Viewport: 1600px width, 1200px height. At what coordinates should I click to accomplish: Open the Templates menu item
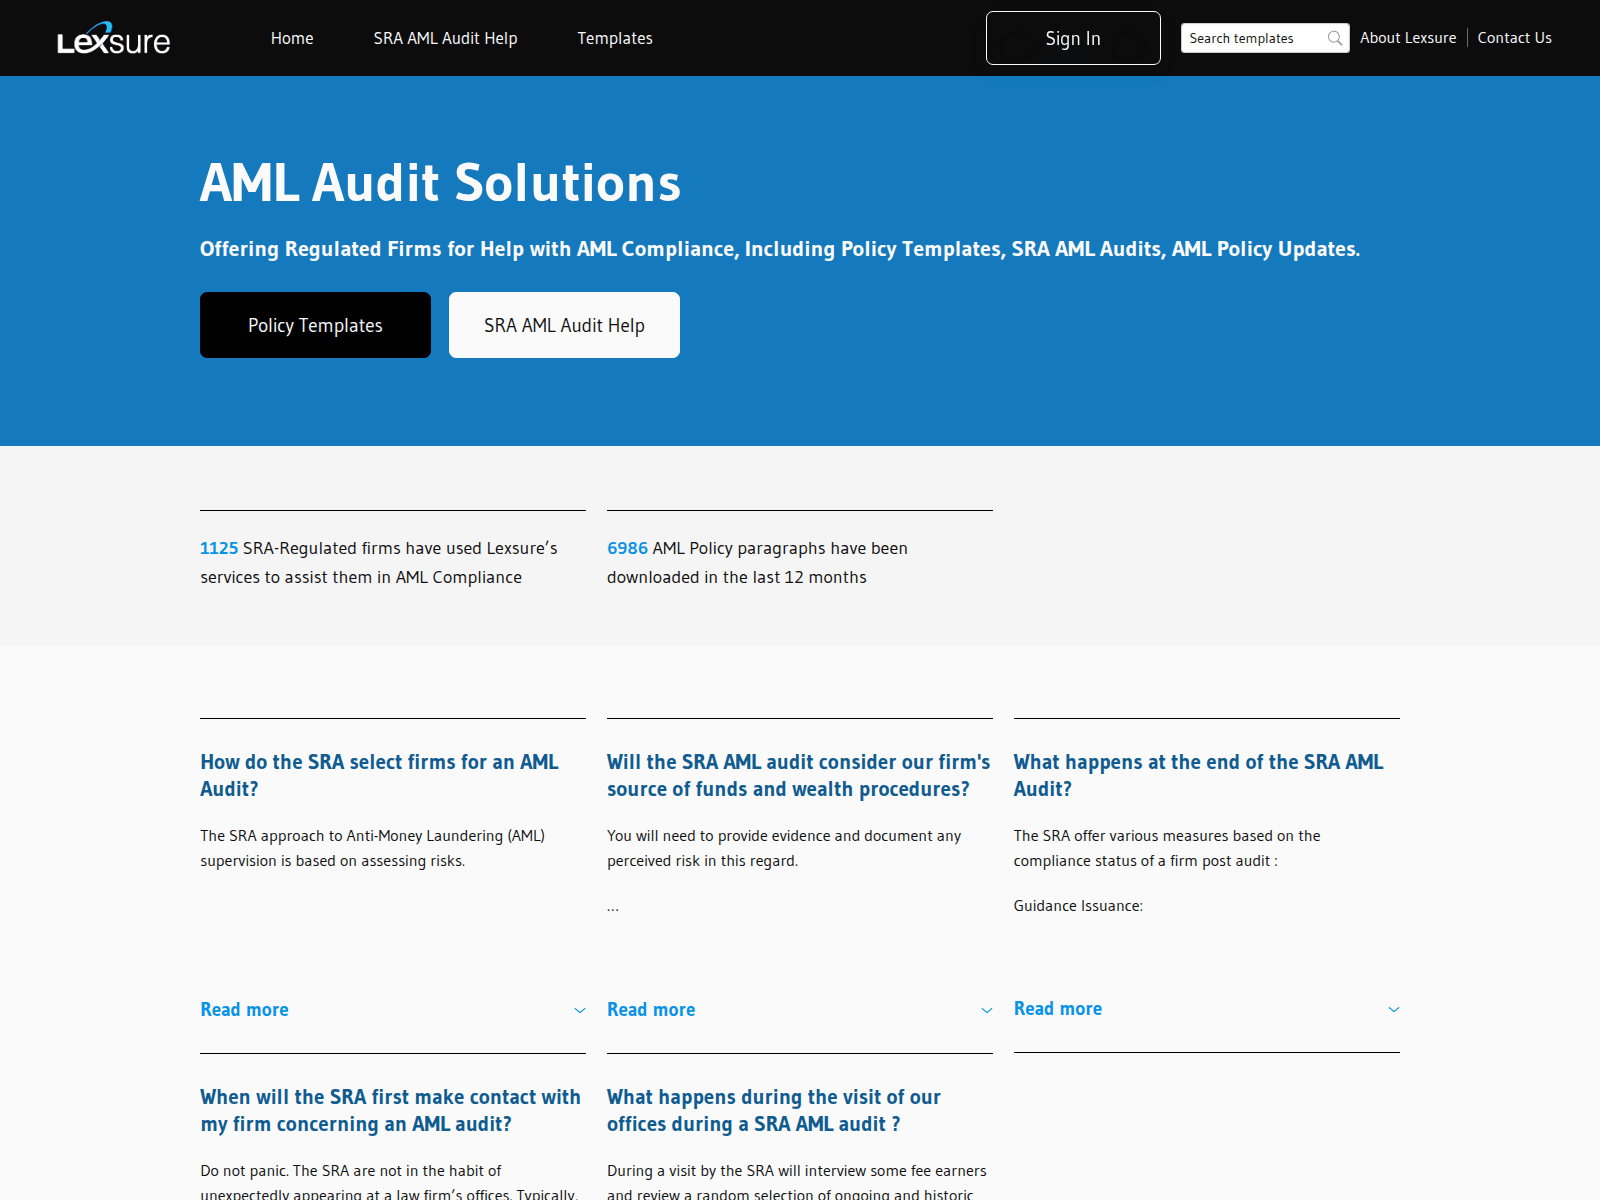pos(615,38)
